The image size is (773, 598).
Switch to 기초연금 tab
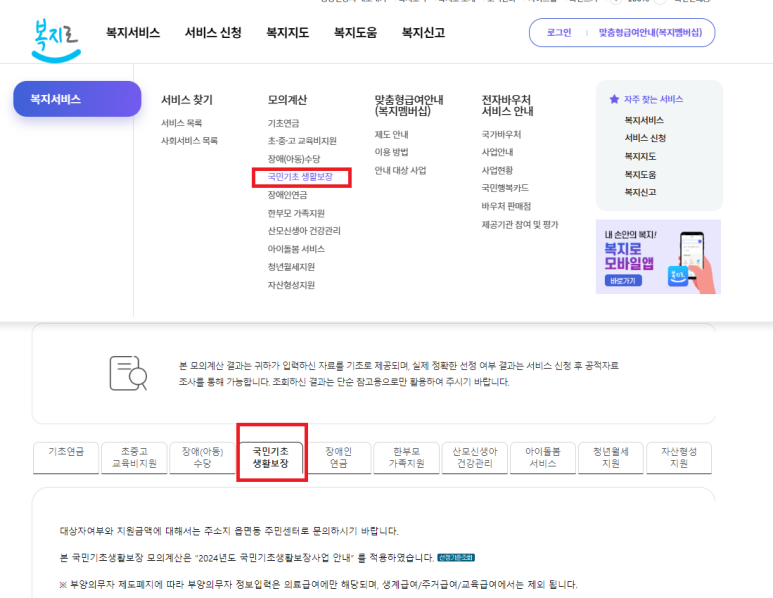click(x=66, y=457)
